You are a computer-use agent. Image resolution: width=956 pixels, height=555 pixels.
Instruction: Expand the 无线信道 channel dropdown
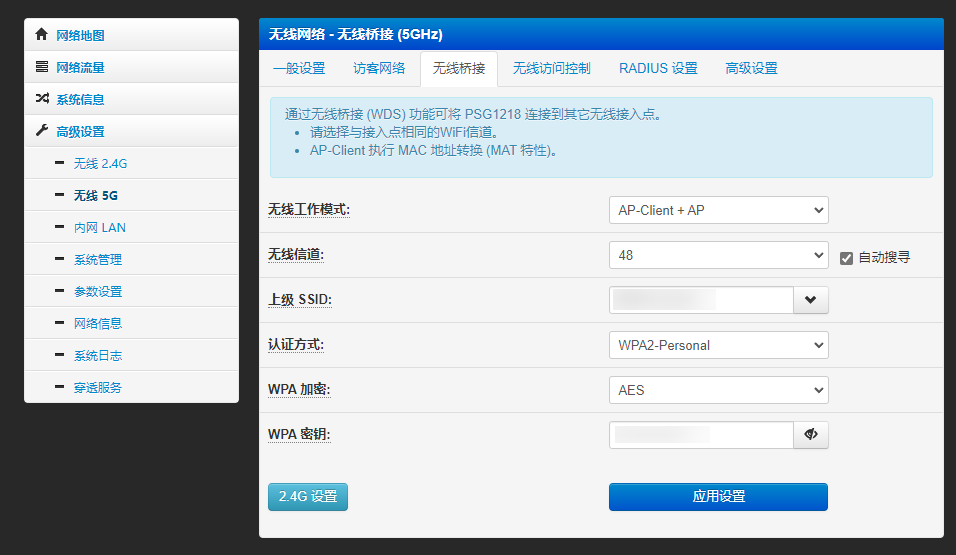[718, 255]
